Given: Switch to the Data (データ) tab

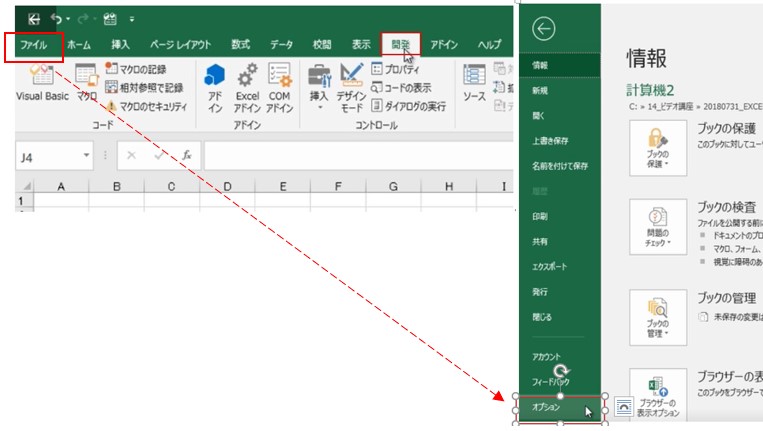Looking at the screenshot, I should (281, 45).
